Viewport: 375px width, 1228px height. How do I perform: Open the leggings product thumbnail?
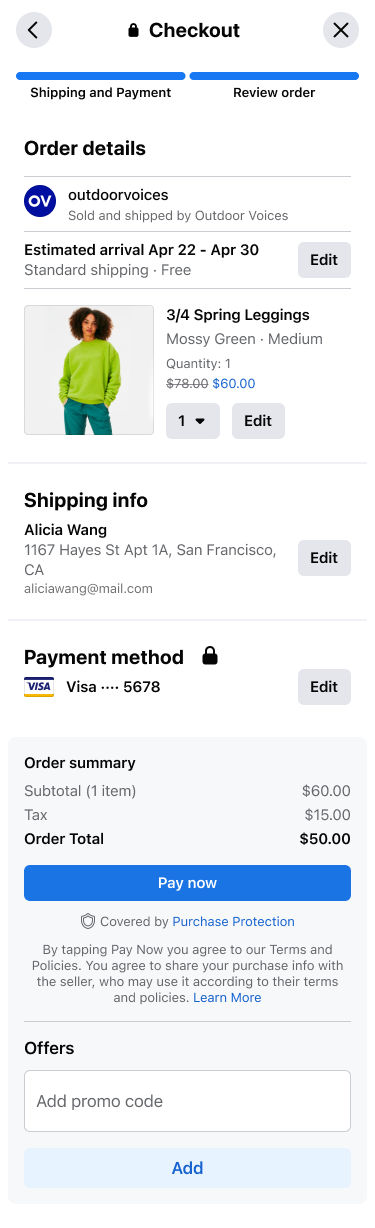(89, 370)
